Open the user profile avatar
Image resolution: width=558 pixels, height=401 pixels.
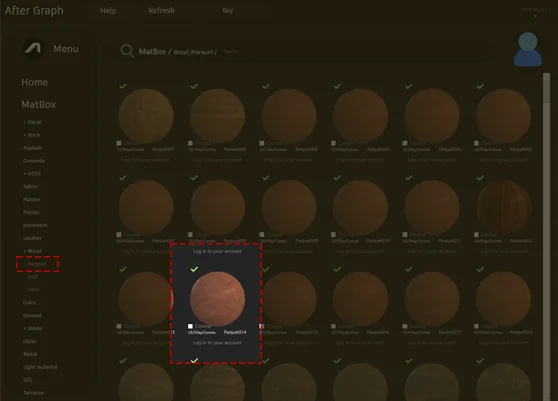(x=528, y=49)
